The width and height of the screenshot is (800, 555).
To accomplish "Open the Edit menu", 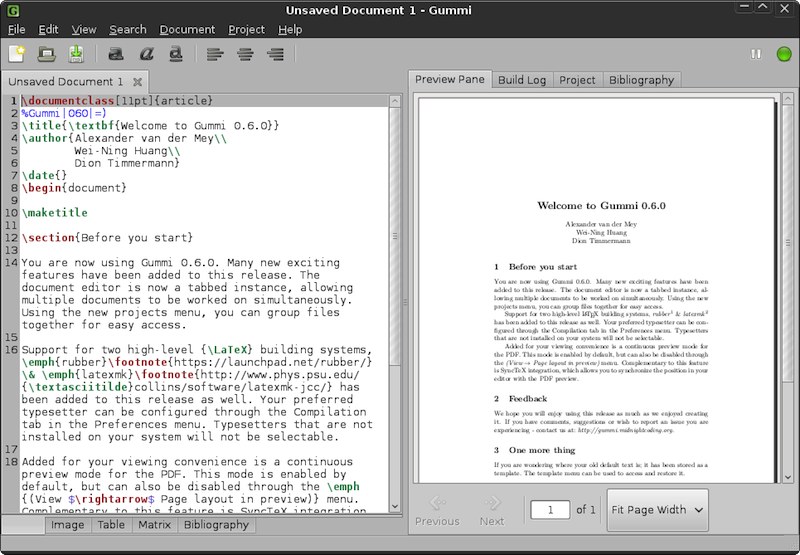I will 48,30.
